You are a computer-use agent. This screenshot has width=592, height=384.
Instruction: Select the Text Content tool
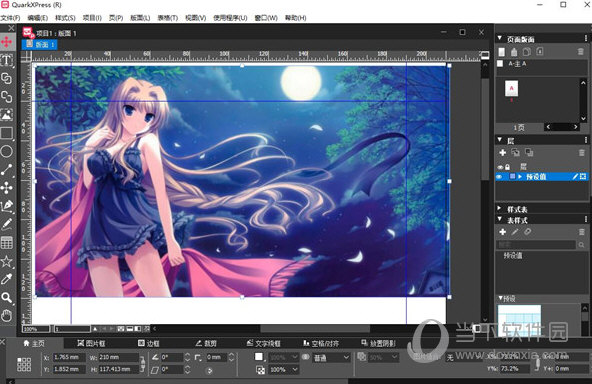tap(7, 60)
